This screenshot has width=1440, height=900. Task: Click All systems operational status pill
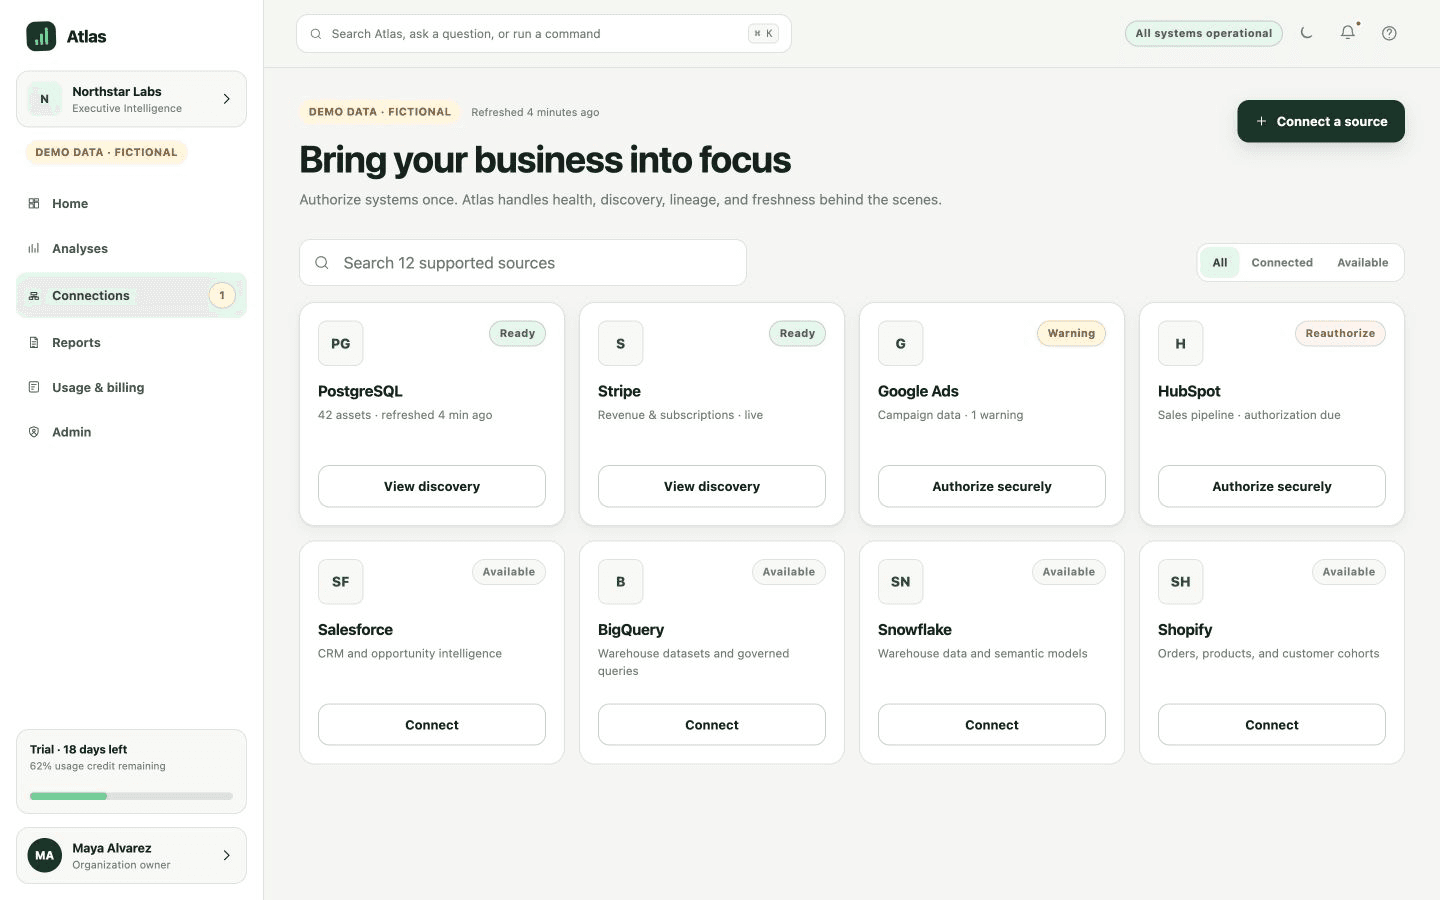coord(1203,33)
